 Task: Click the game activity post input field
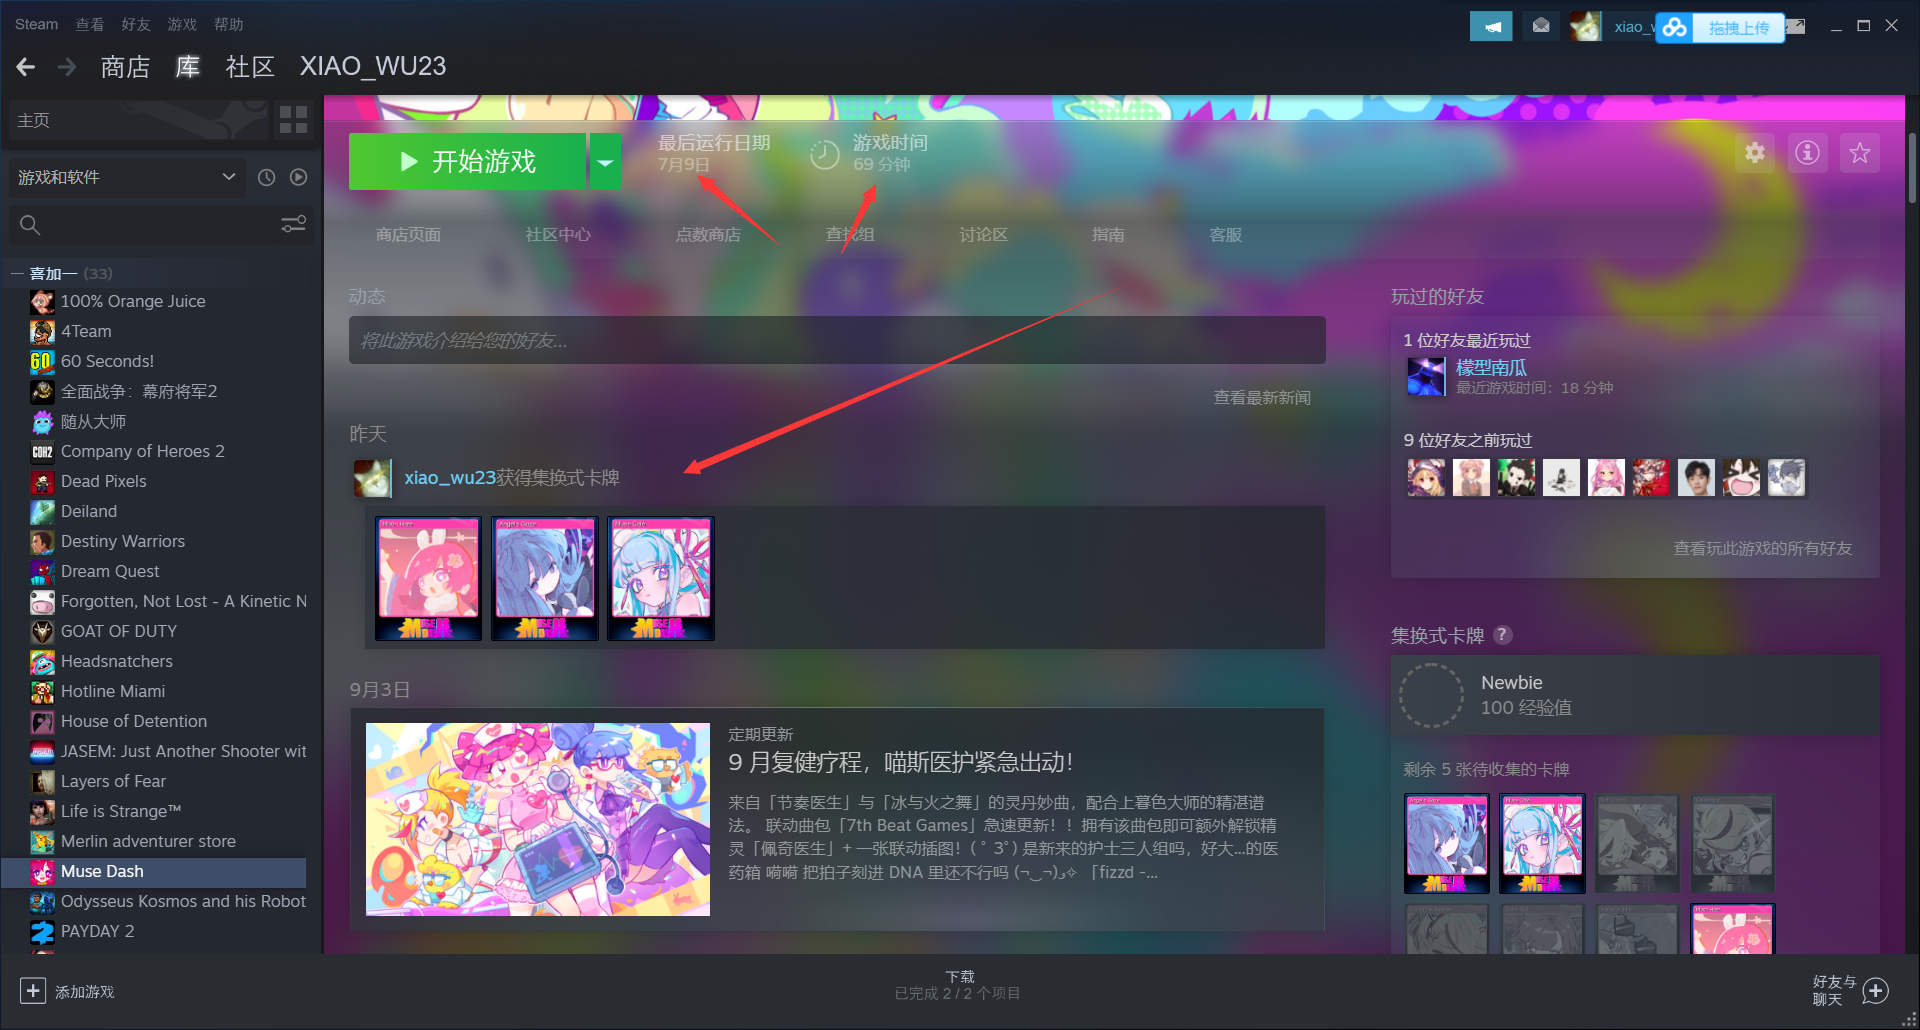[837, 341]
